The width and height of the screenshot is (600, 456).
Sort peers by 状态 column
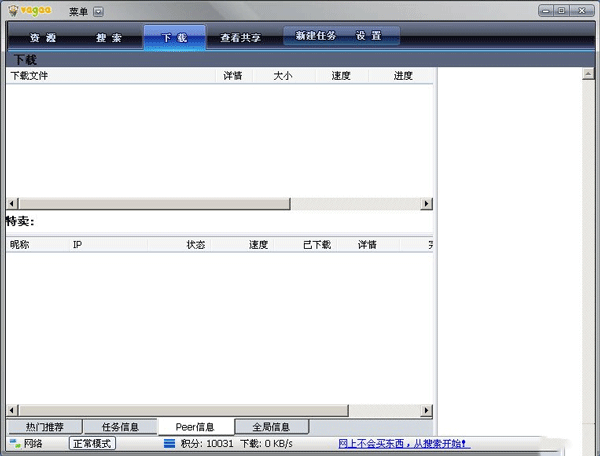[179, 244]
